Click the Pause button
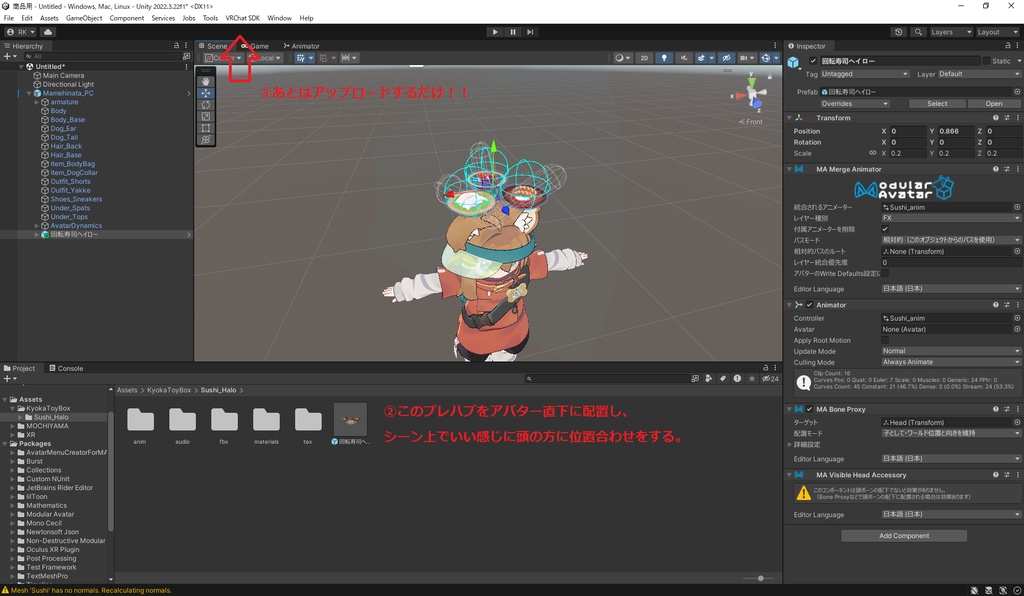The image size is (1024, 596). [x=513, y=32]
